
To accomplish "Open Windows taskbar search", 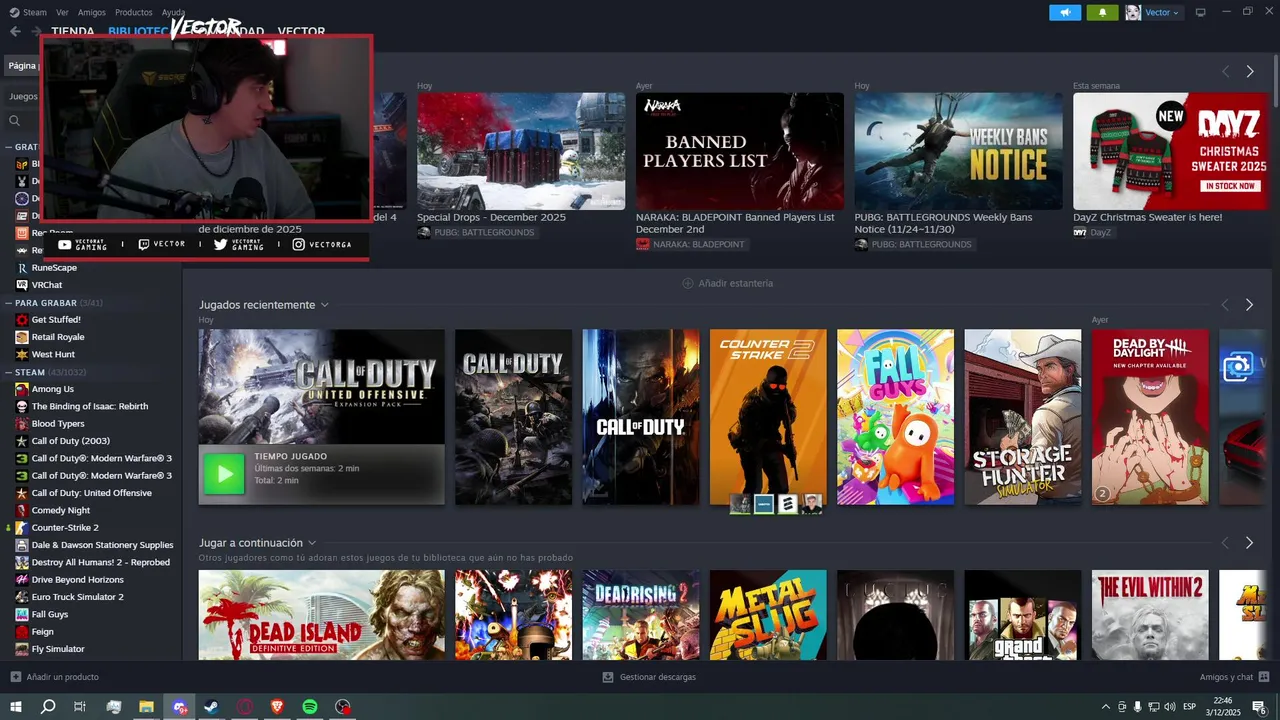I will click(x=48, y=707).
